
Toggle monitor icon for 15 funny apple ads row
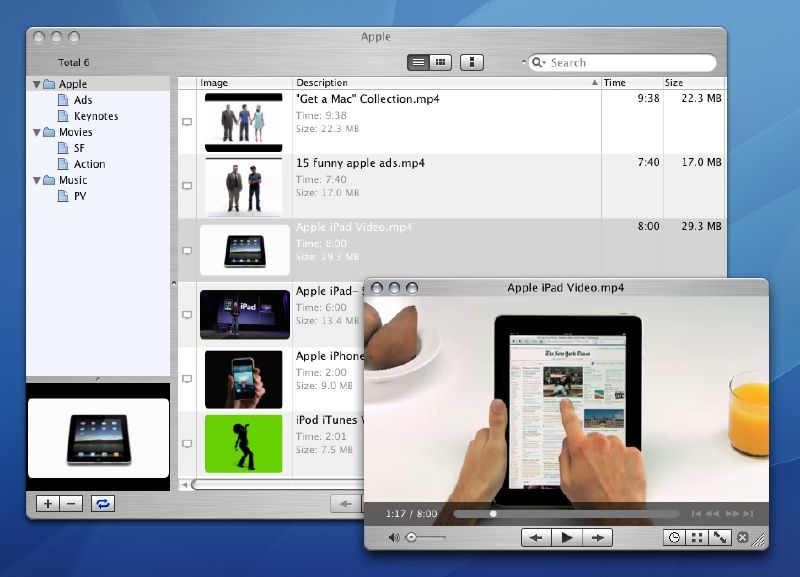[x=186, y=186]
